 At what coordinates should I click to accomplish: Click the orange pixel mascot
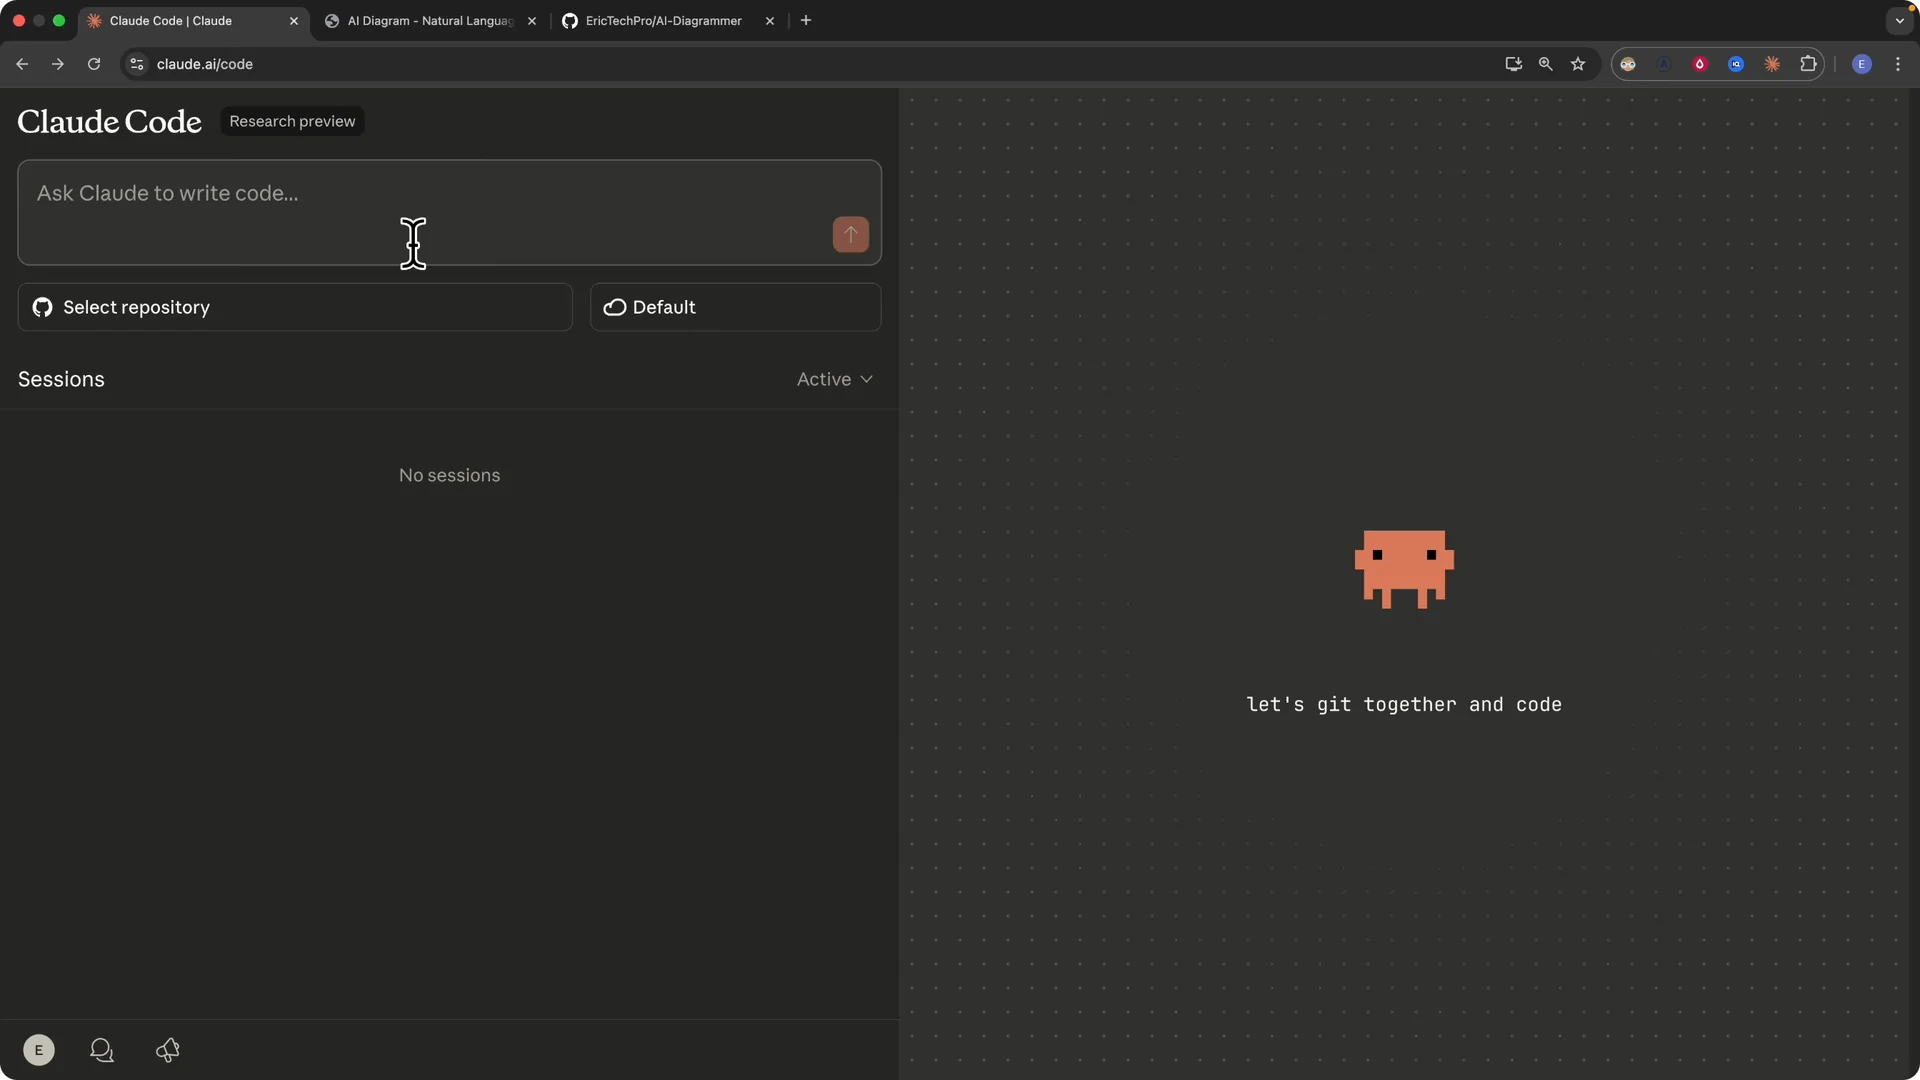tap(1404, 569)
